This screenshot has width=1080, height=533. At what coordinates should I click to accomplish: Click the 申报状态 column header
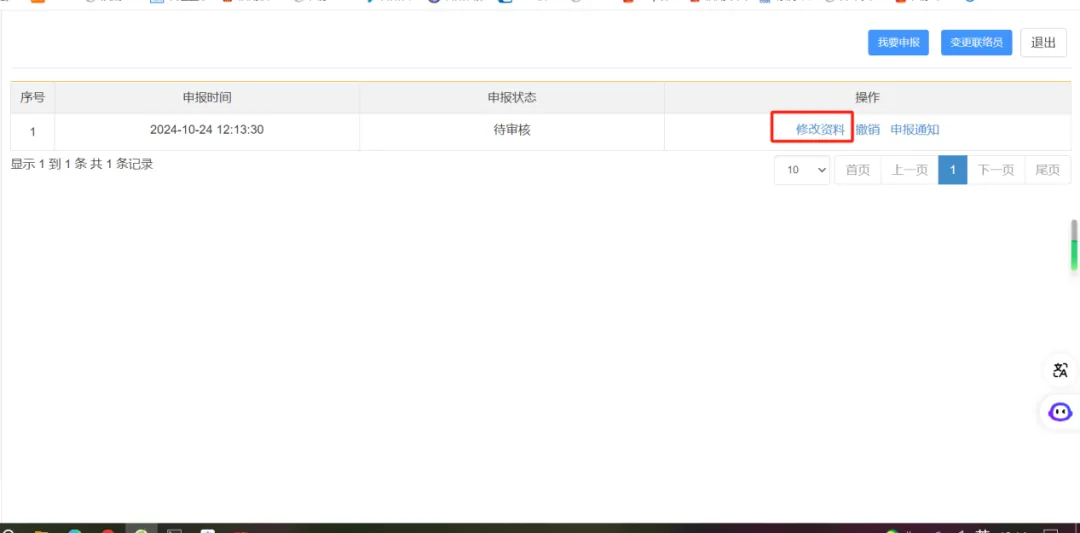[512, 97]
